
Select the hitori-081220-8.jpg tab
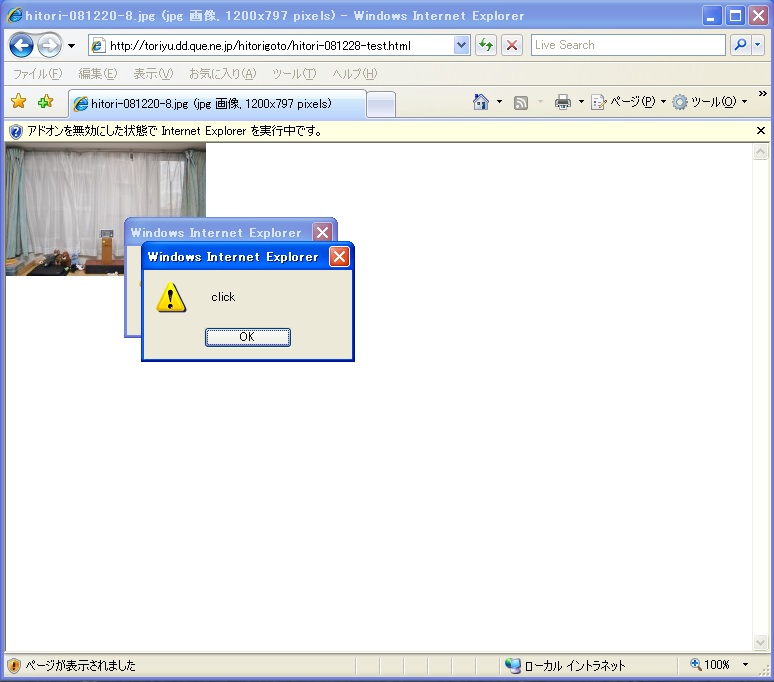pyautogui.click(x=217, y=104)
